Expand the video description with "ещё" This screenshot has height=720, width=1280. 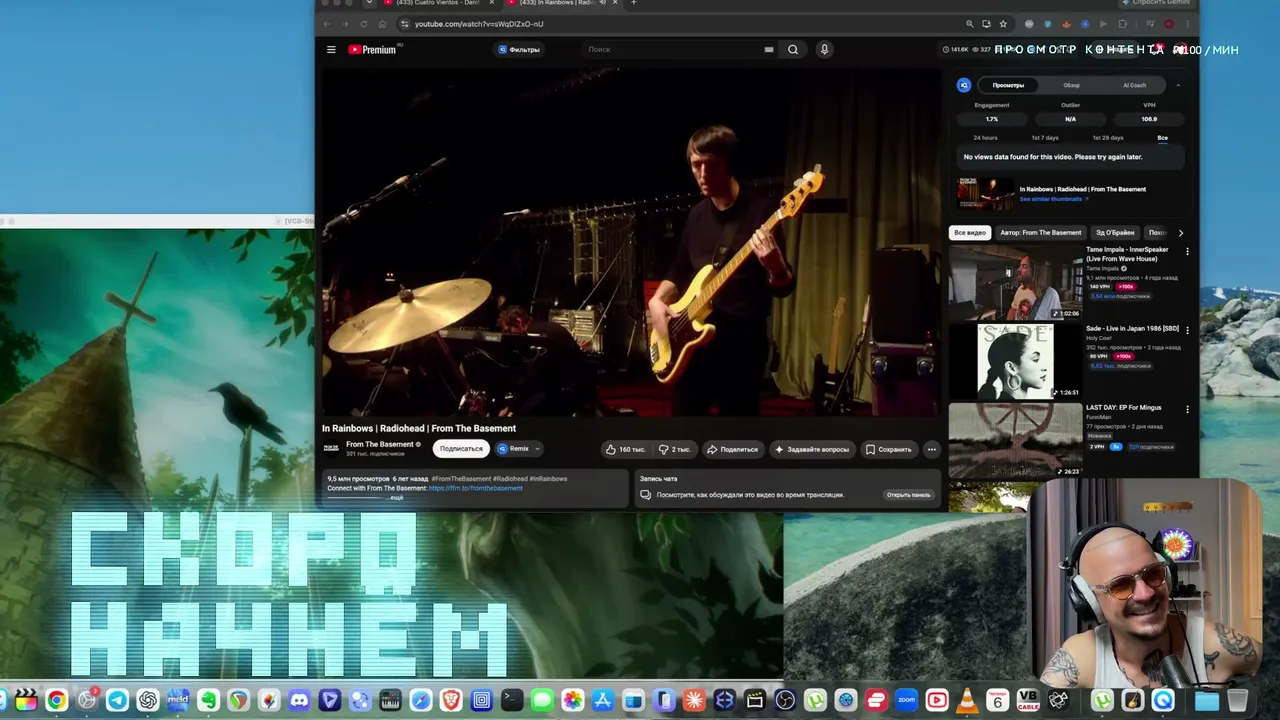click(397, 497)
